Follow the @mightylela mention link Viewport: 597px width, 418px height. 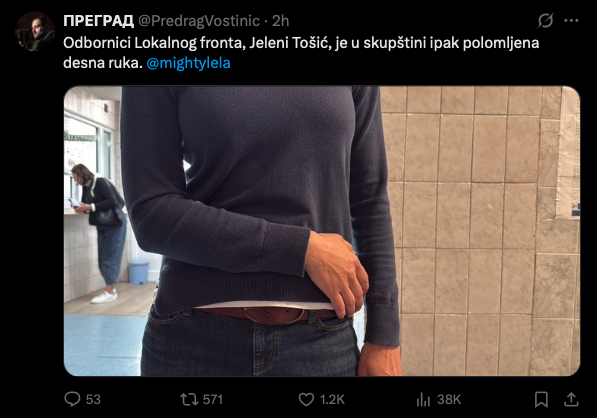coord(188,63)
